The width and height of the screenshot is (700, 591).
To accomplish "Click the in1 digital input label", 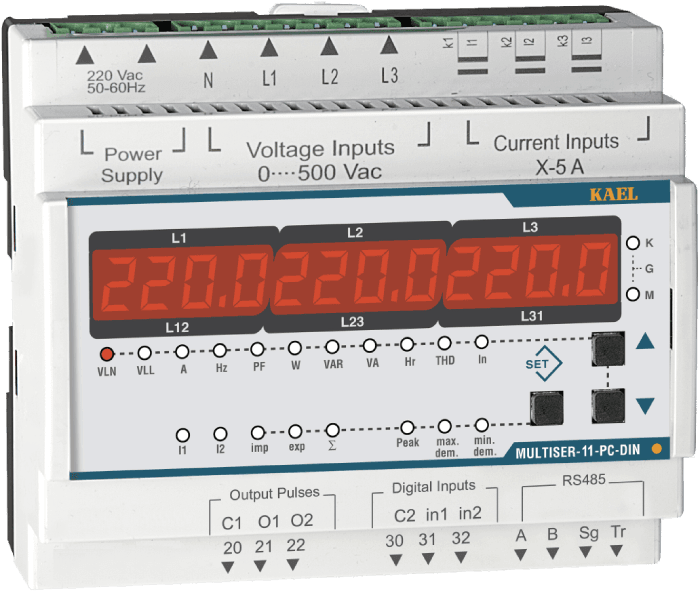I will (437, 515).
